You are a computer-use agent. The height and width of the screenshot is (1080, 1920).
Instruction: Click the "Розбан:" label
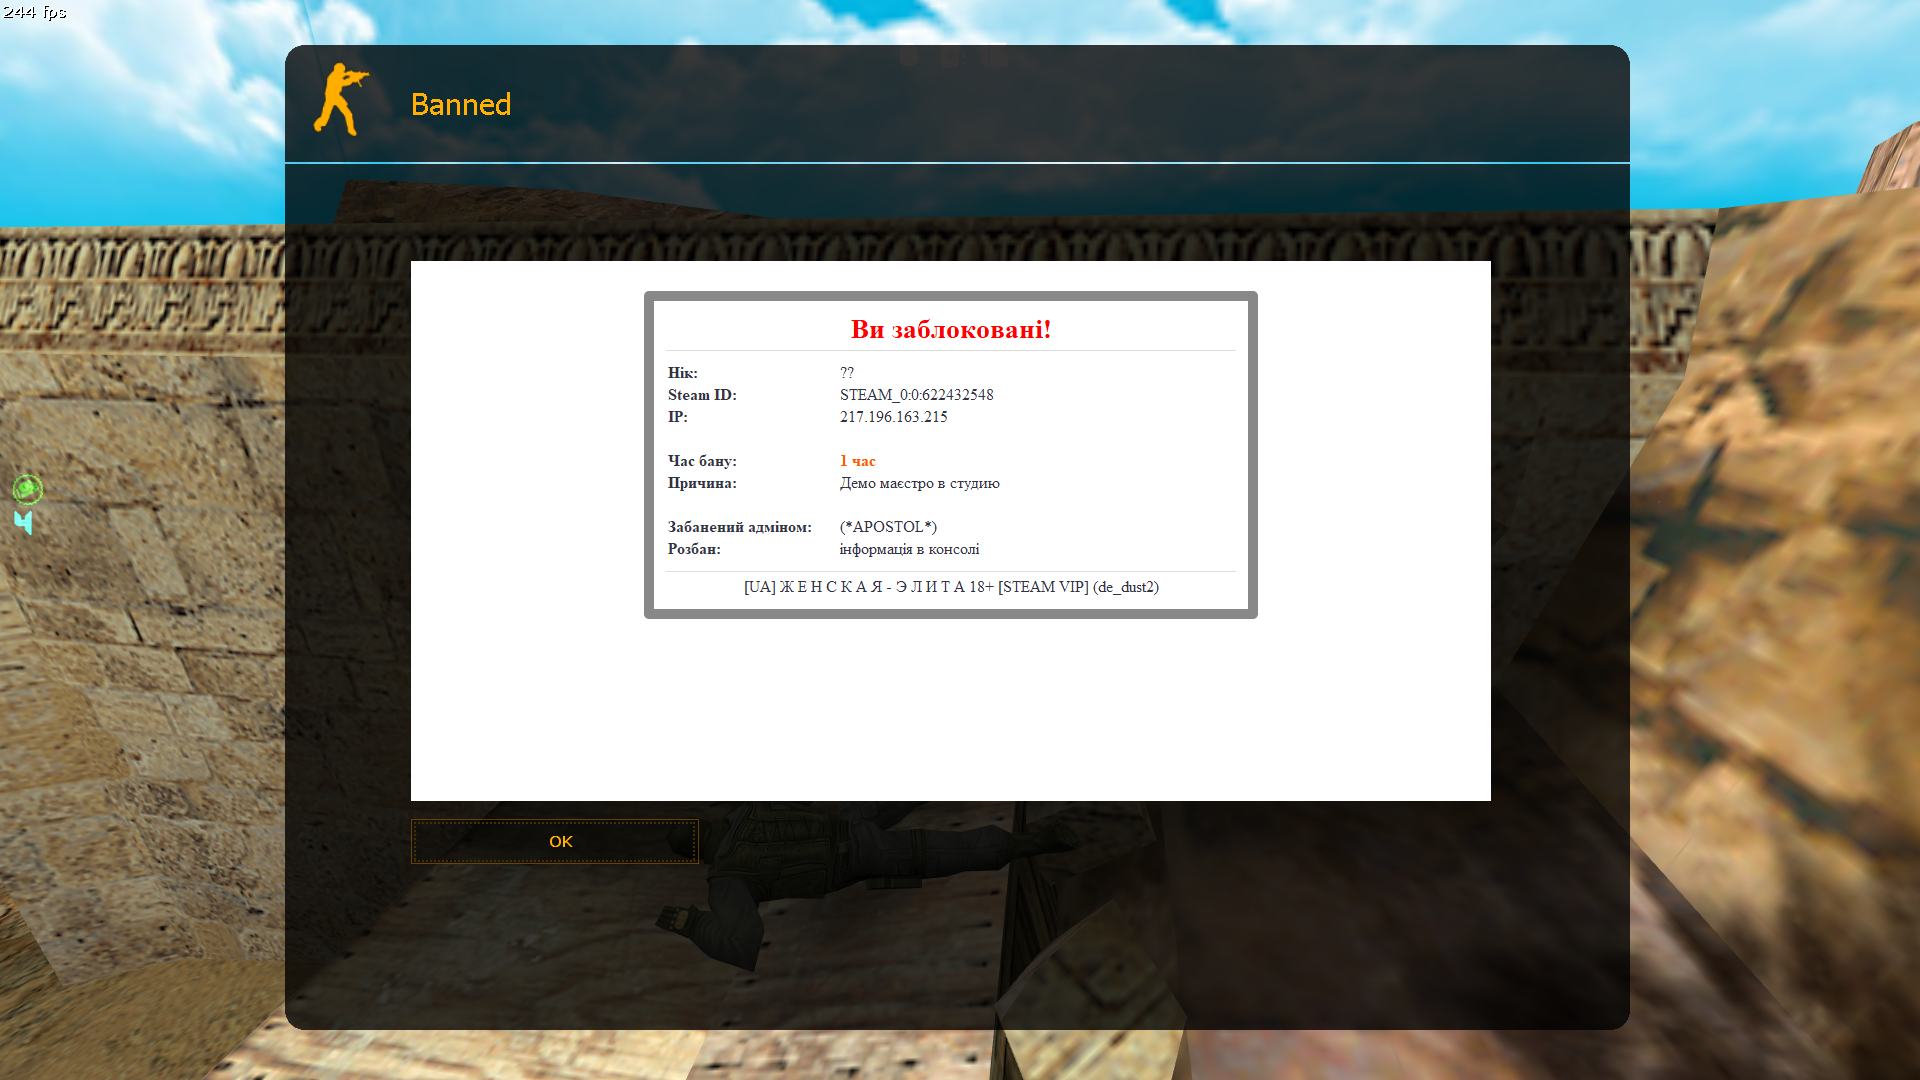(x=694, y=549)
